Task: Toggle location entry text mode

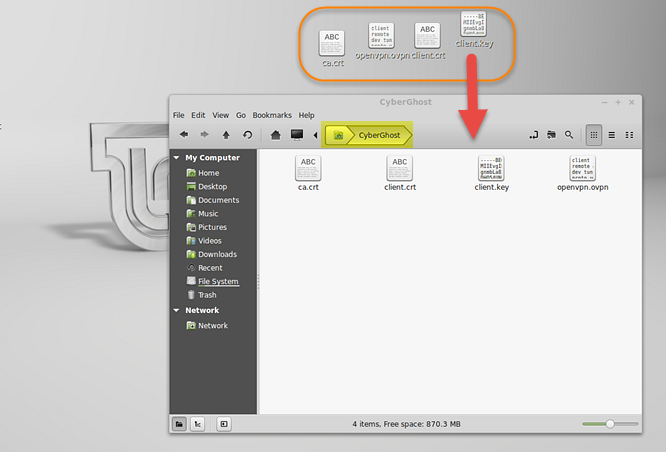Action: (533, 135)
